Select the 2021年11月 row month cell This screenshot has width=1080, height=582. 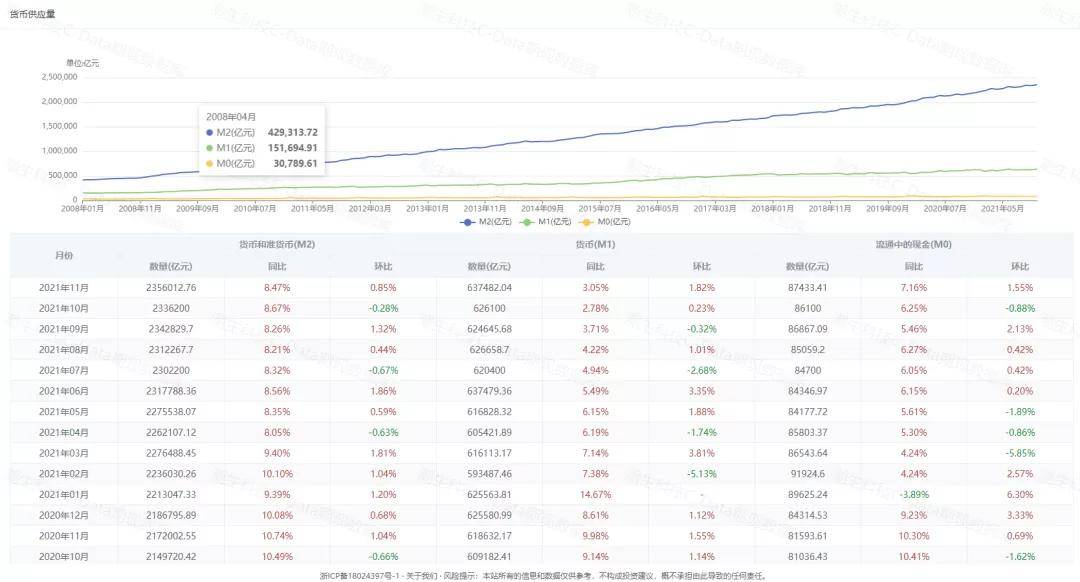[63, 287]
